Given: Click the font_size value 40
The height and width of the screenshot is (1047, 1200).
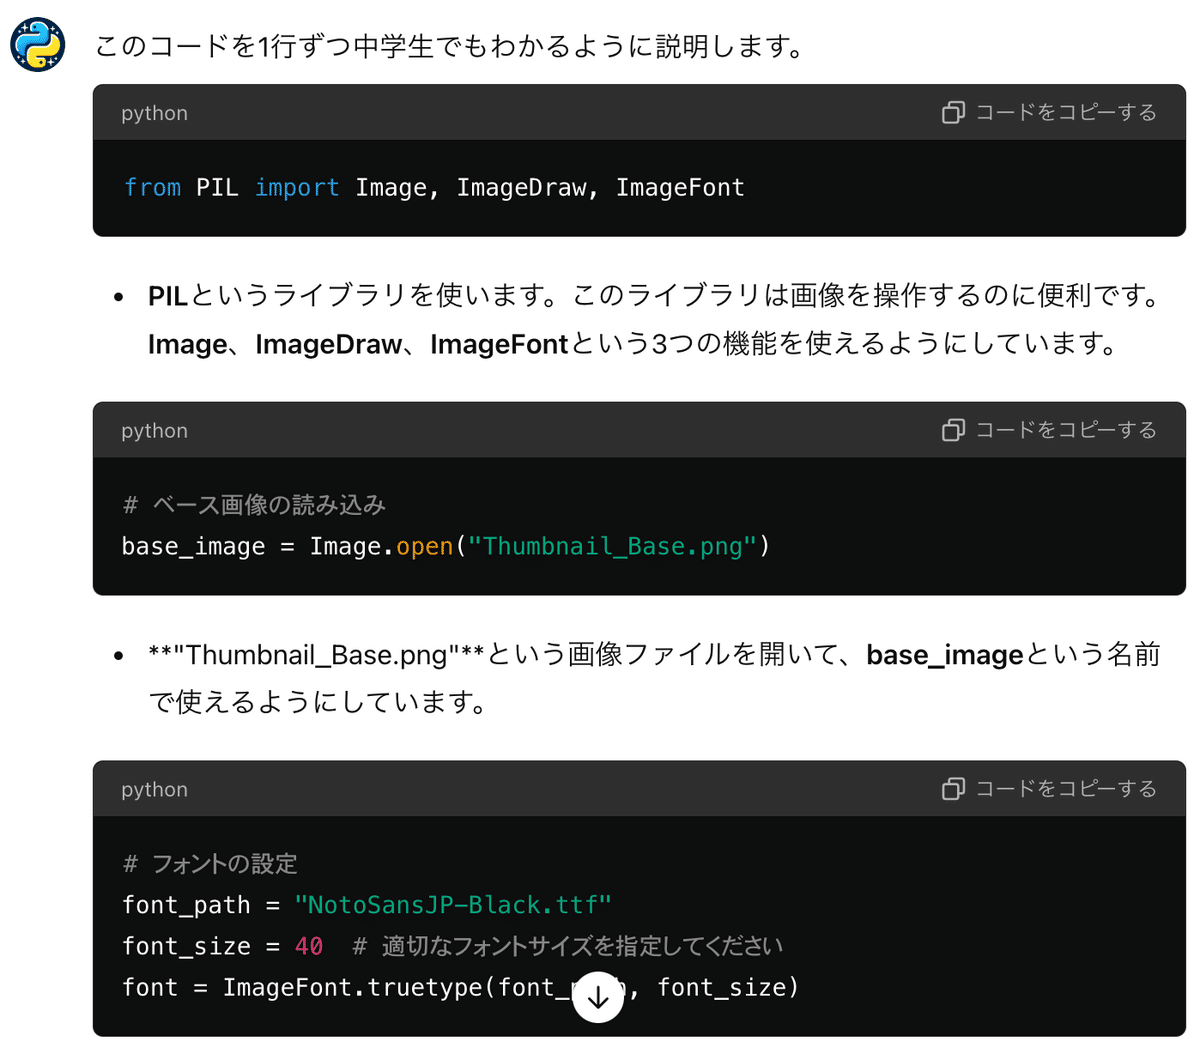Looking at the screenshot, I should click(305, 945).
